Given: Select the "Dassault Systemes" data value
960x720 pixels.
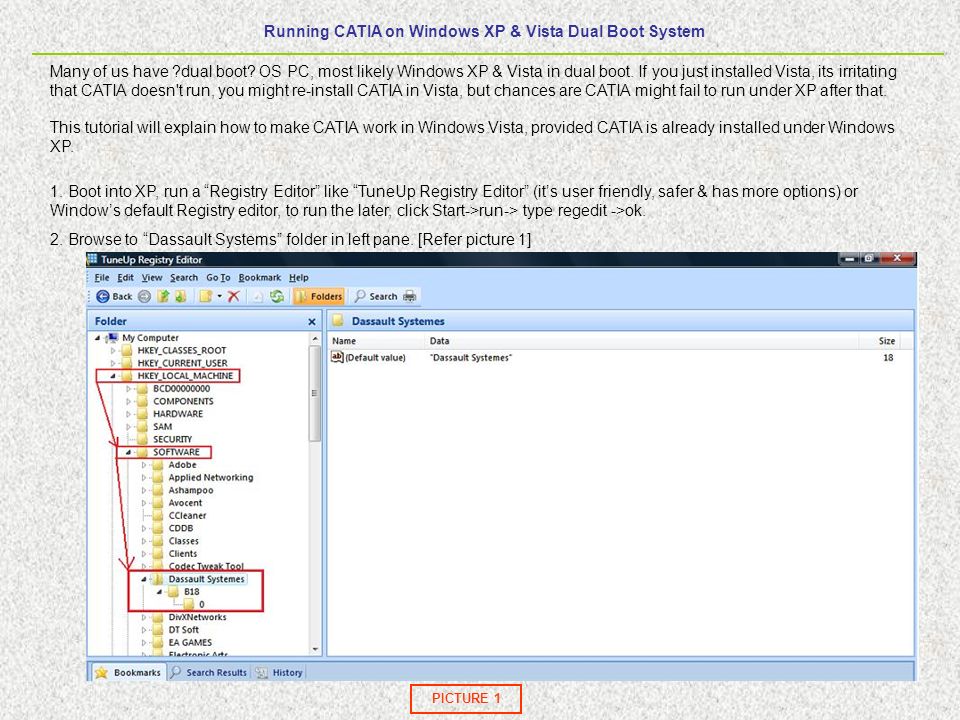Looking at the screenshot, I should (470, 358).
